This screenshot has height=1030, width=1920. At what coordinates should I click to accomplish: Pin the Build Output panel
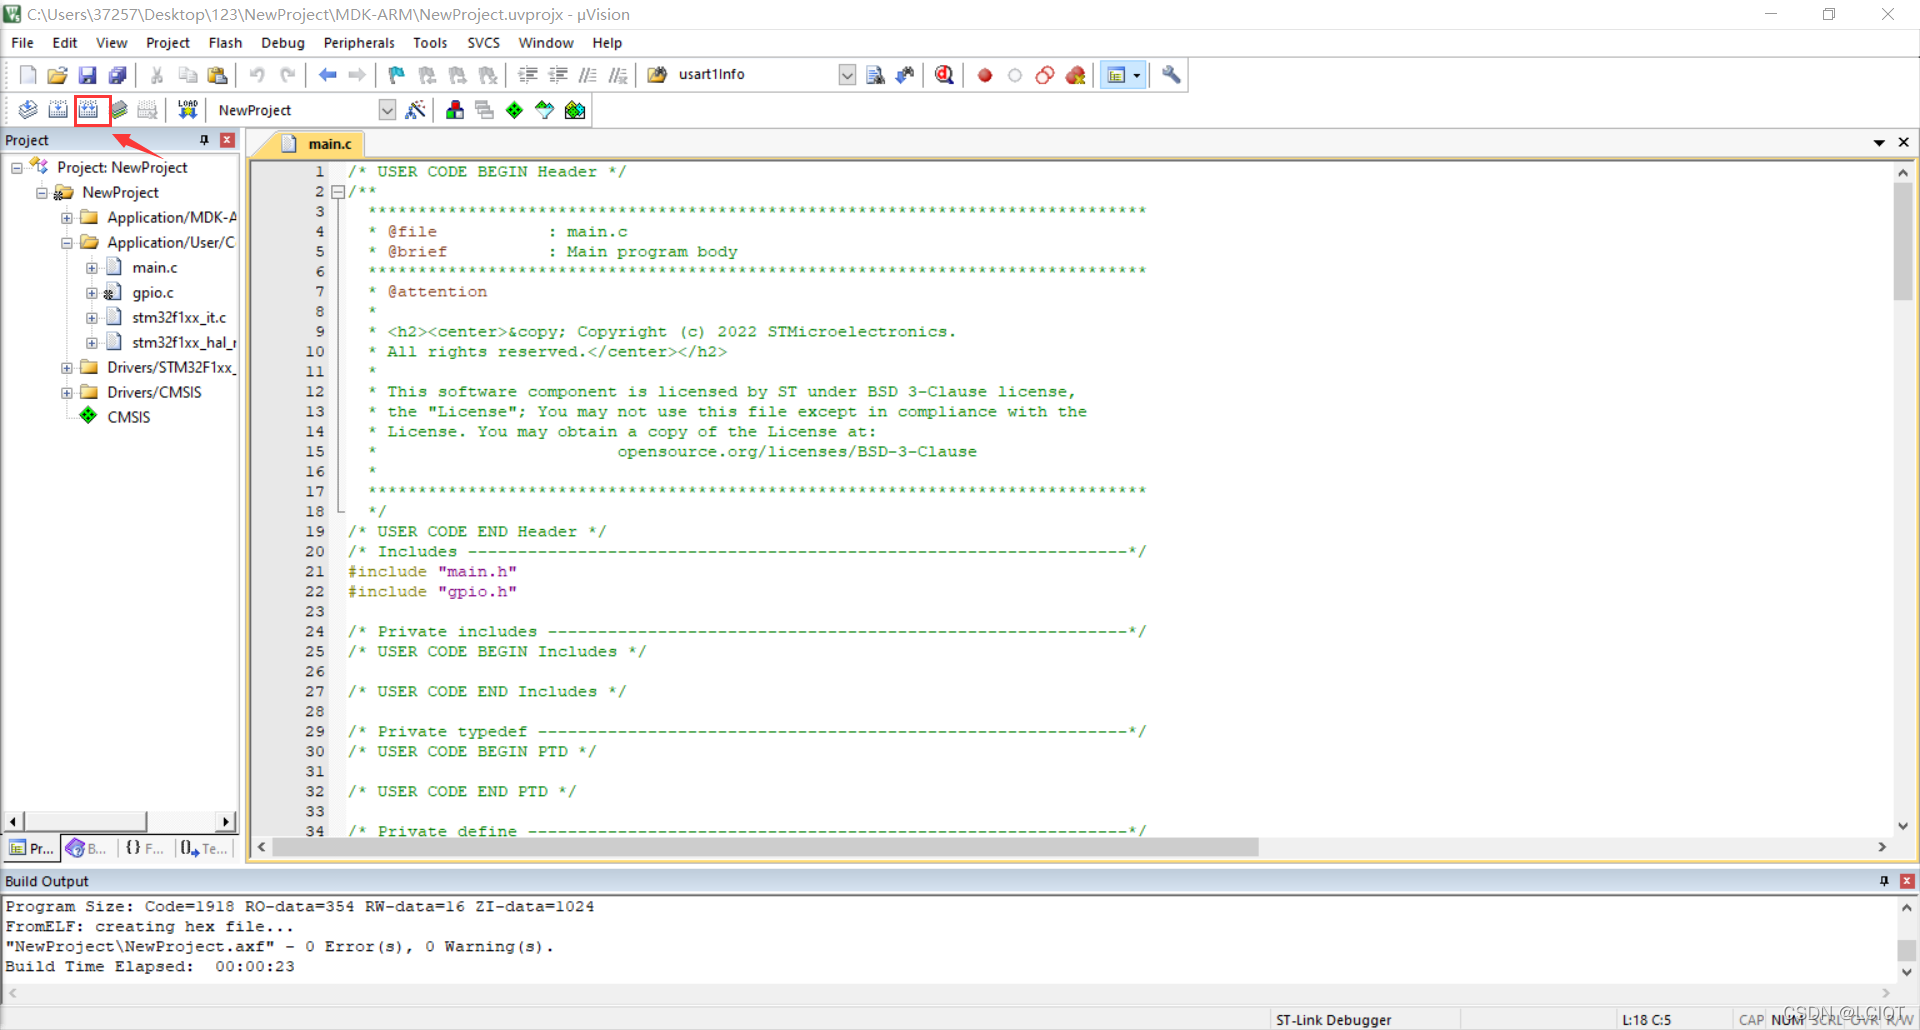(x=1884, y=881)
